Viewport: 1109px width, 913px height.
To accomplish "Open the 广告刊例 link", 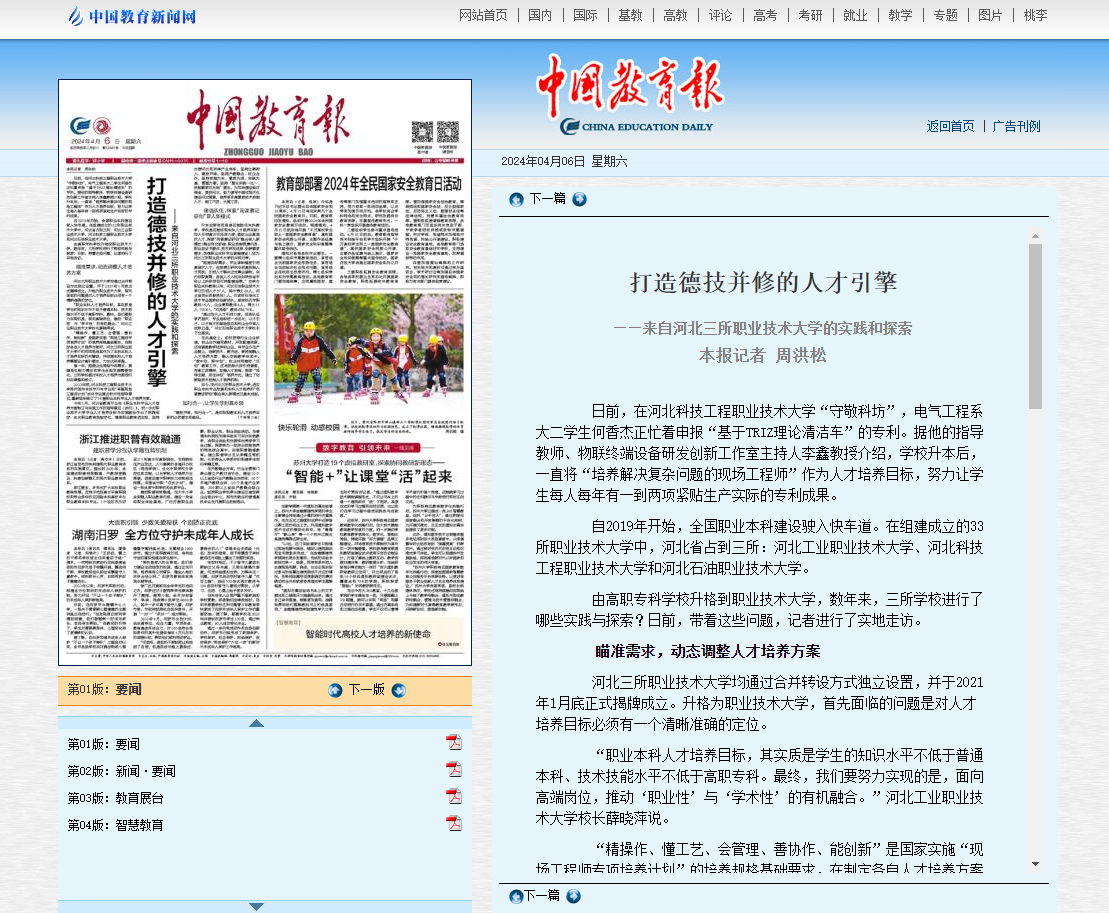I will (x=1016, y=126).
